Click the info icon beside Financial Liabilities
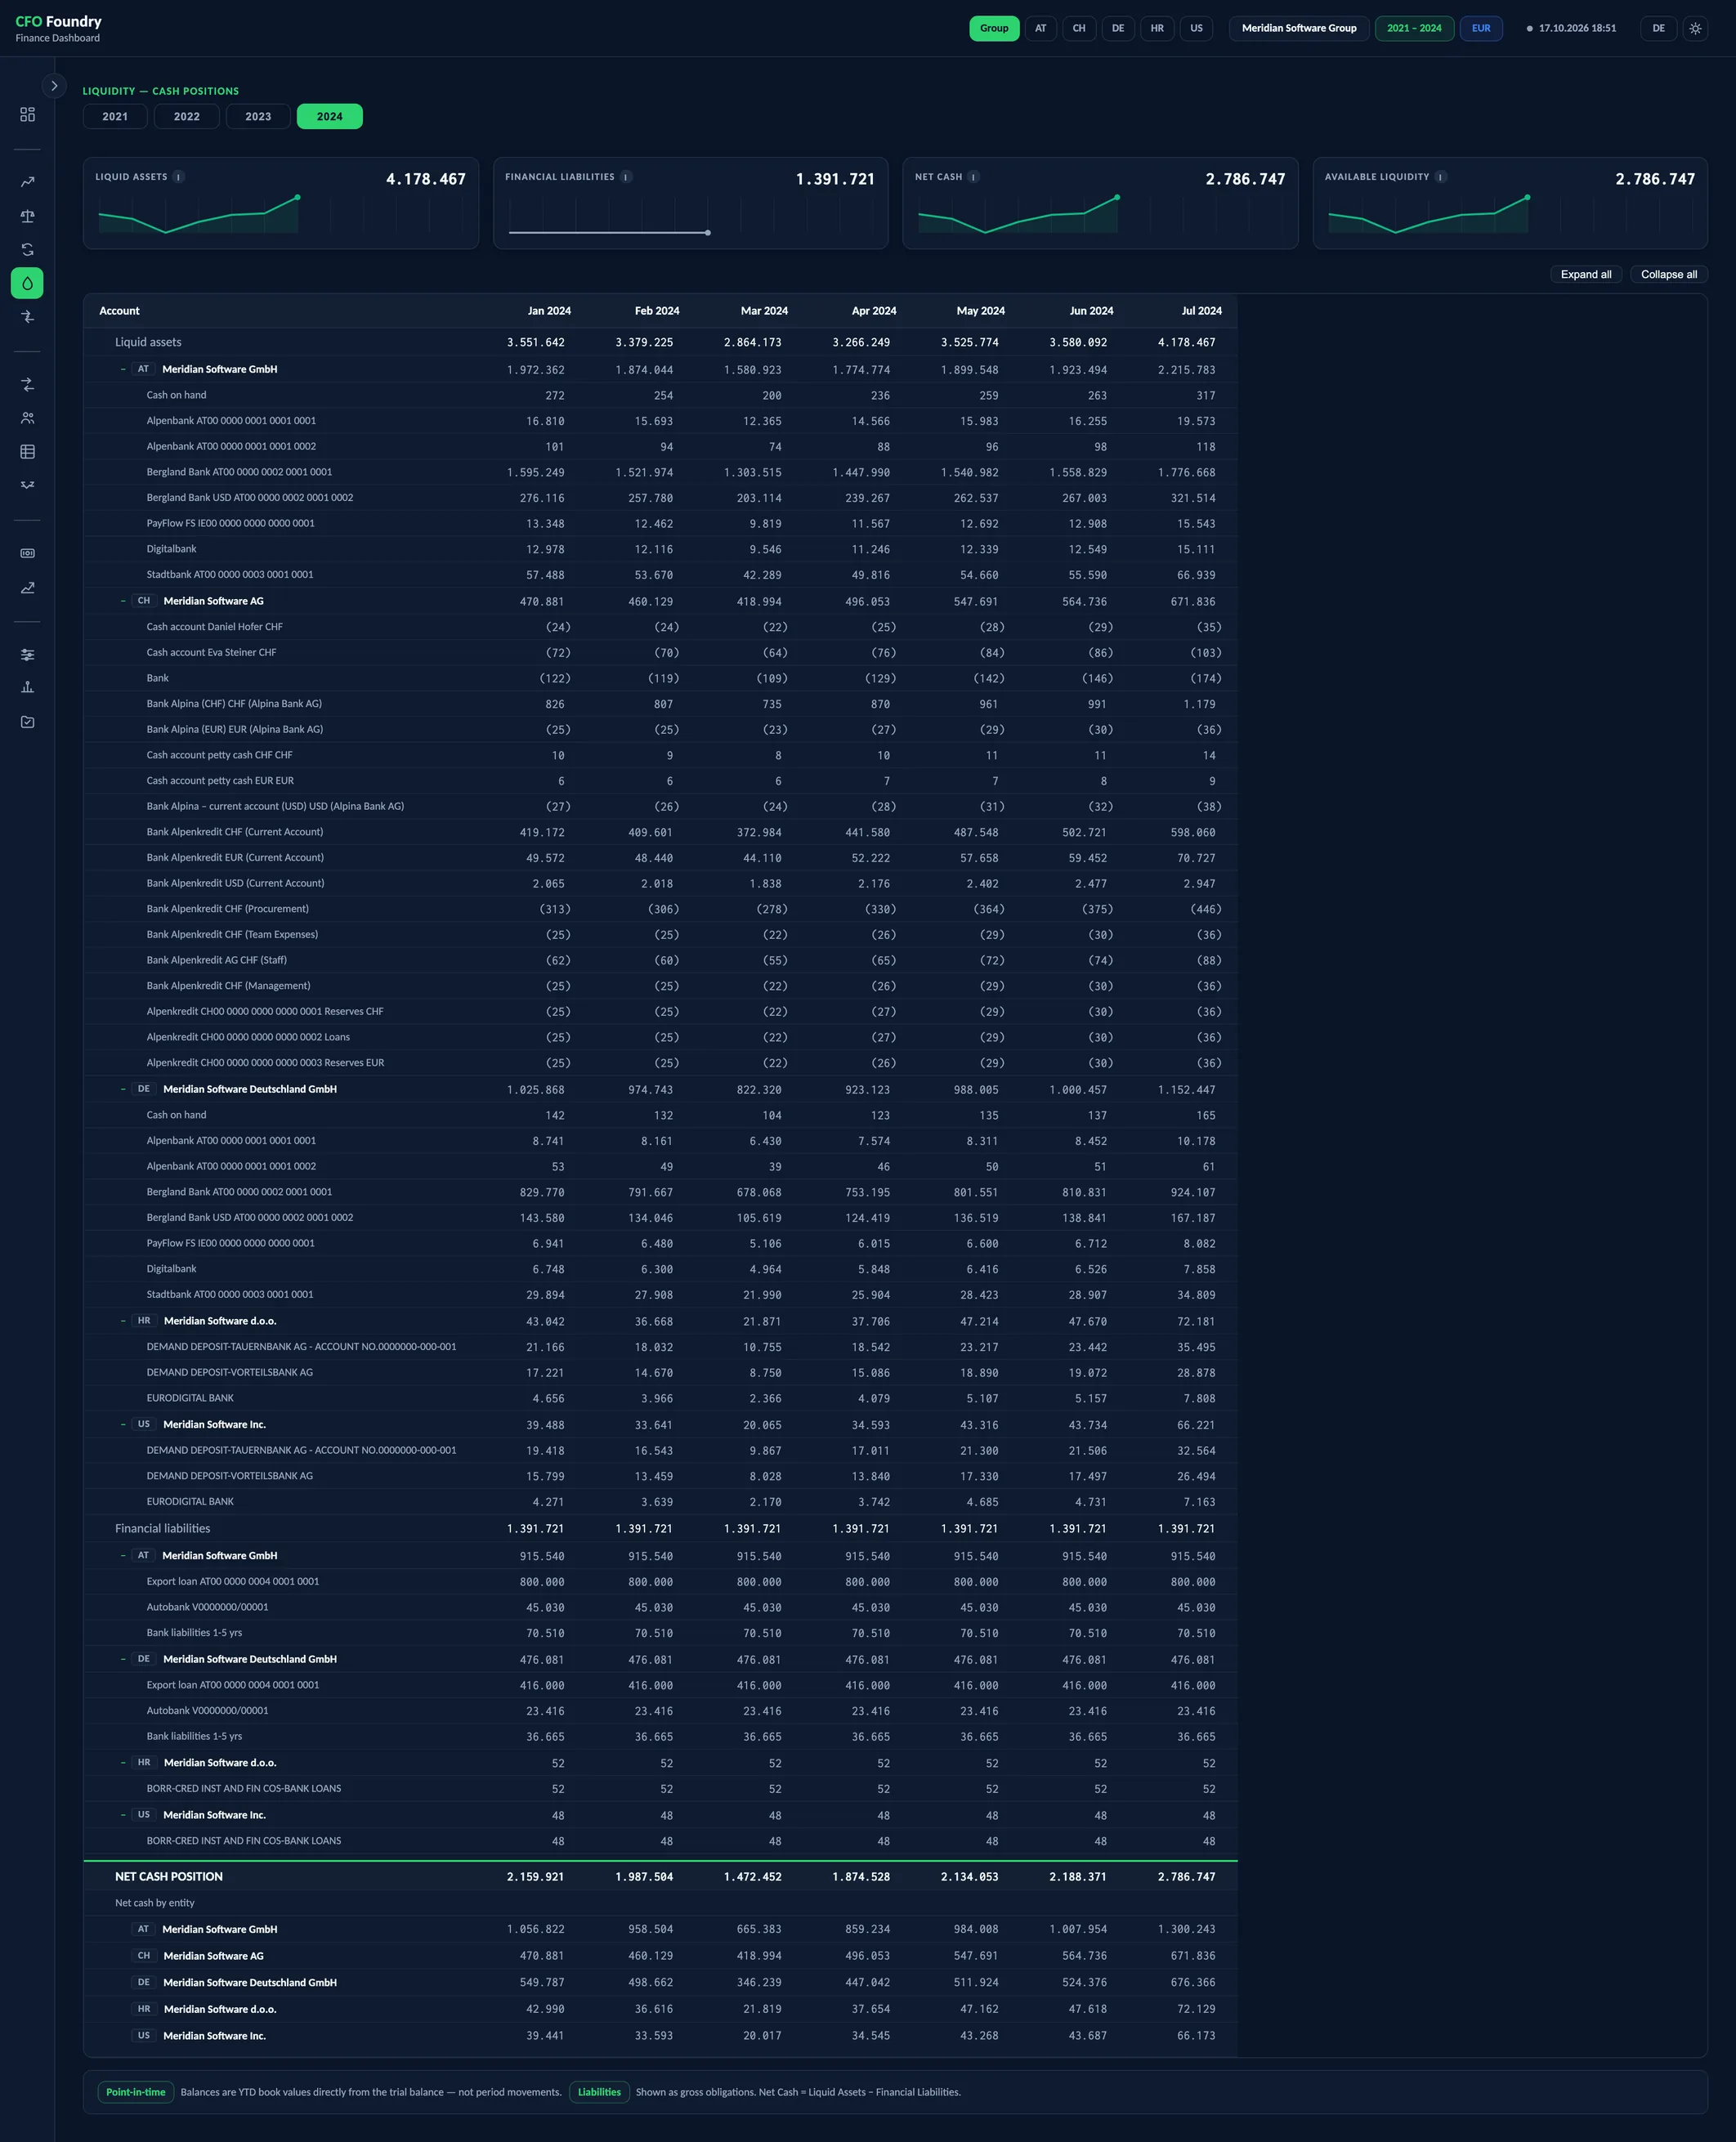1736x2142 pixels. tap(626, 177)
